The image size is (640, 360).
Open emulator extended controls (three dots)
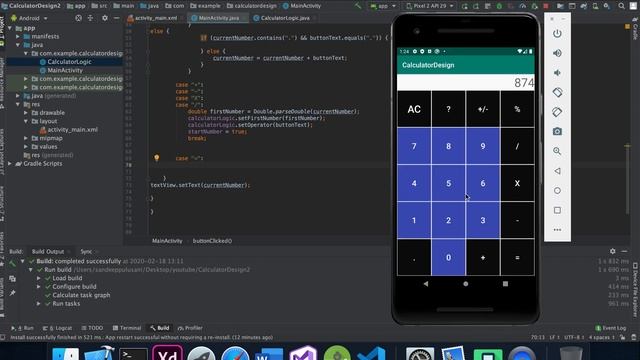pyautogui.click(x=557, y=230)
